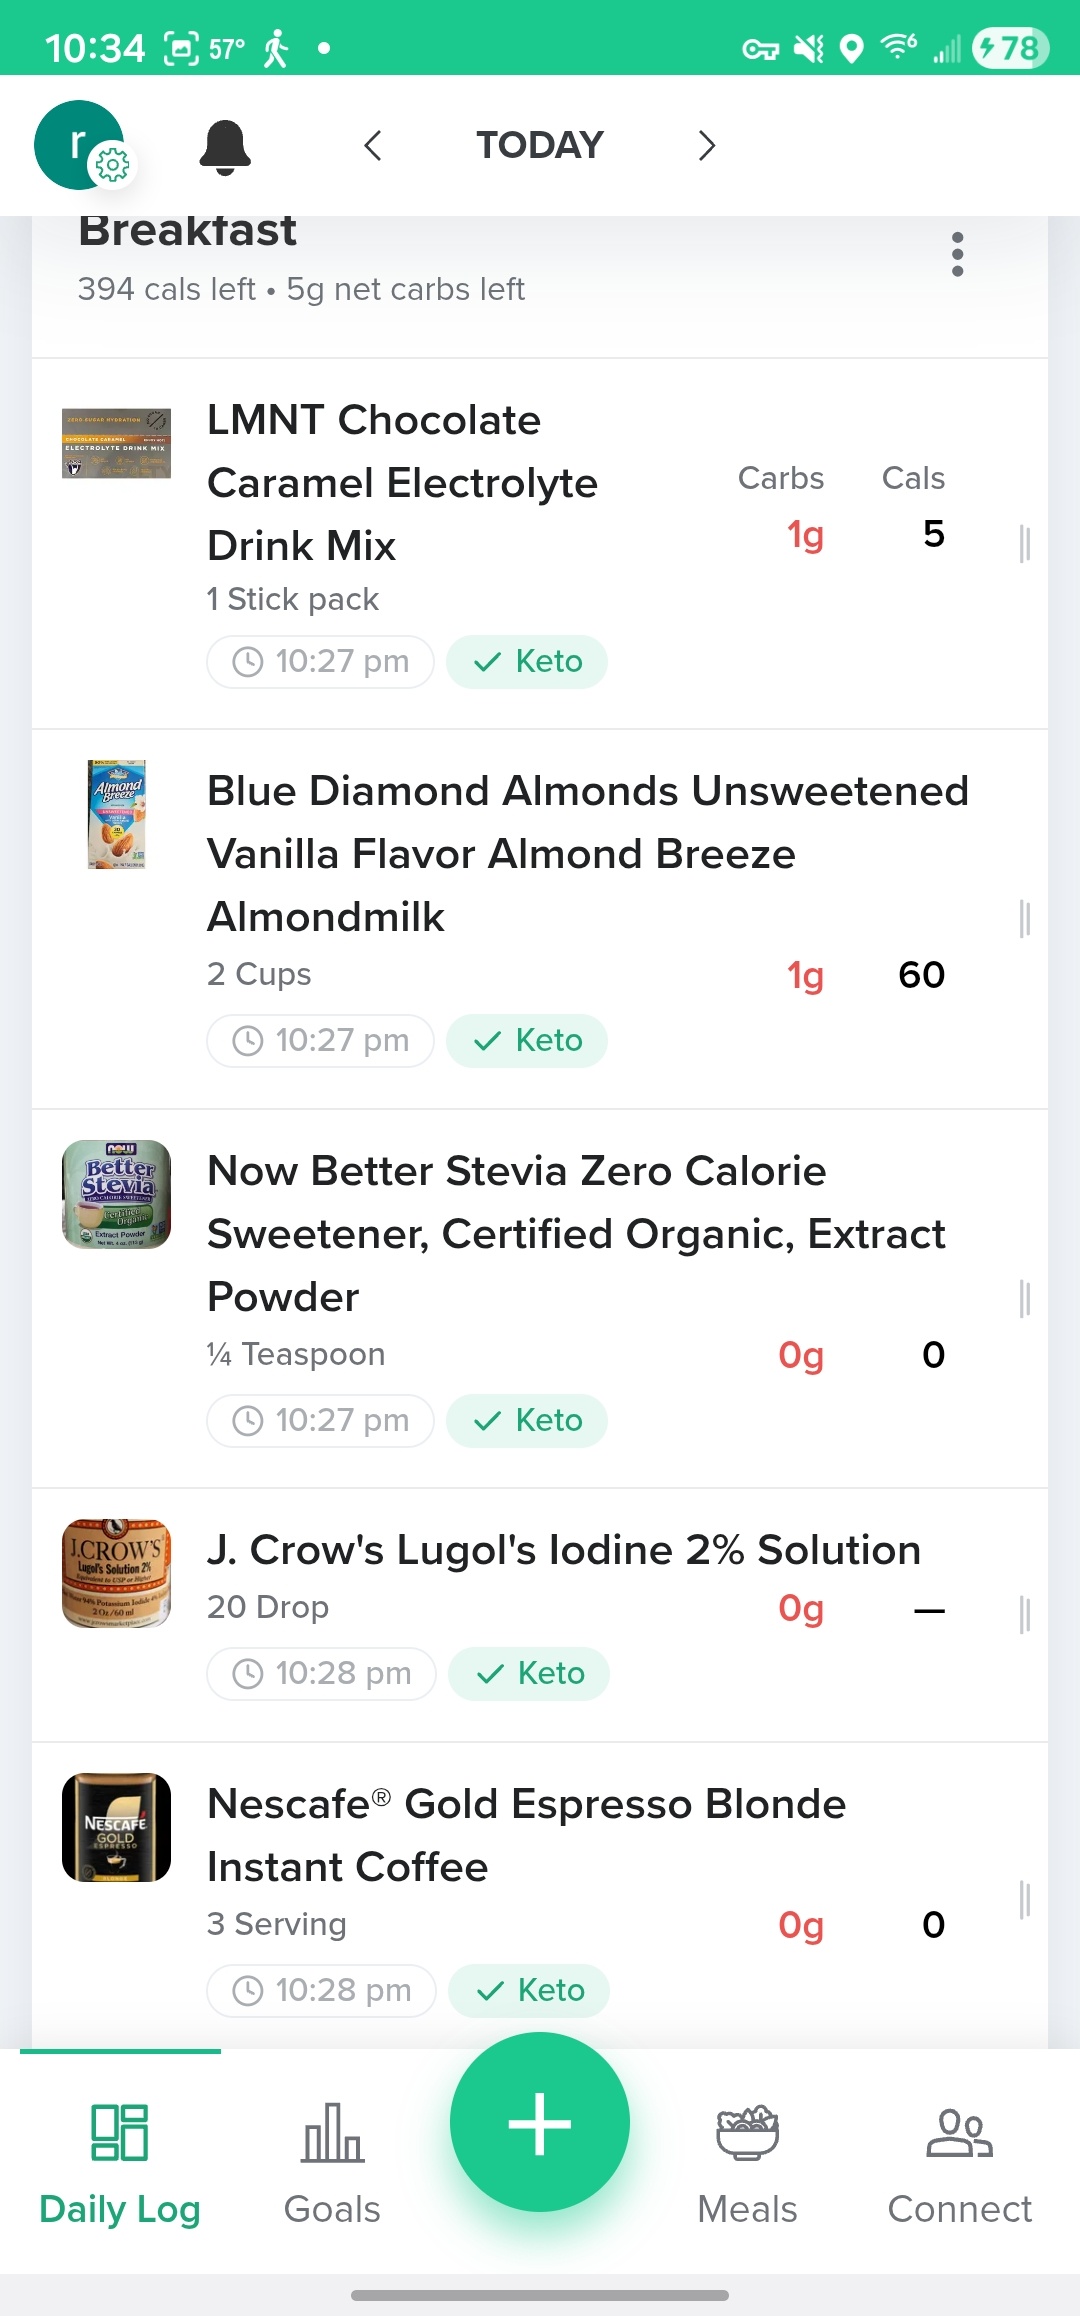Open the notifications bell
This screenshot has height=2316, width=1080.
coord(225,147)
